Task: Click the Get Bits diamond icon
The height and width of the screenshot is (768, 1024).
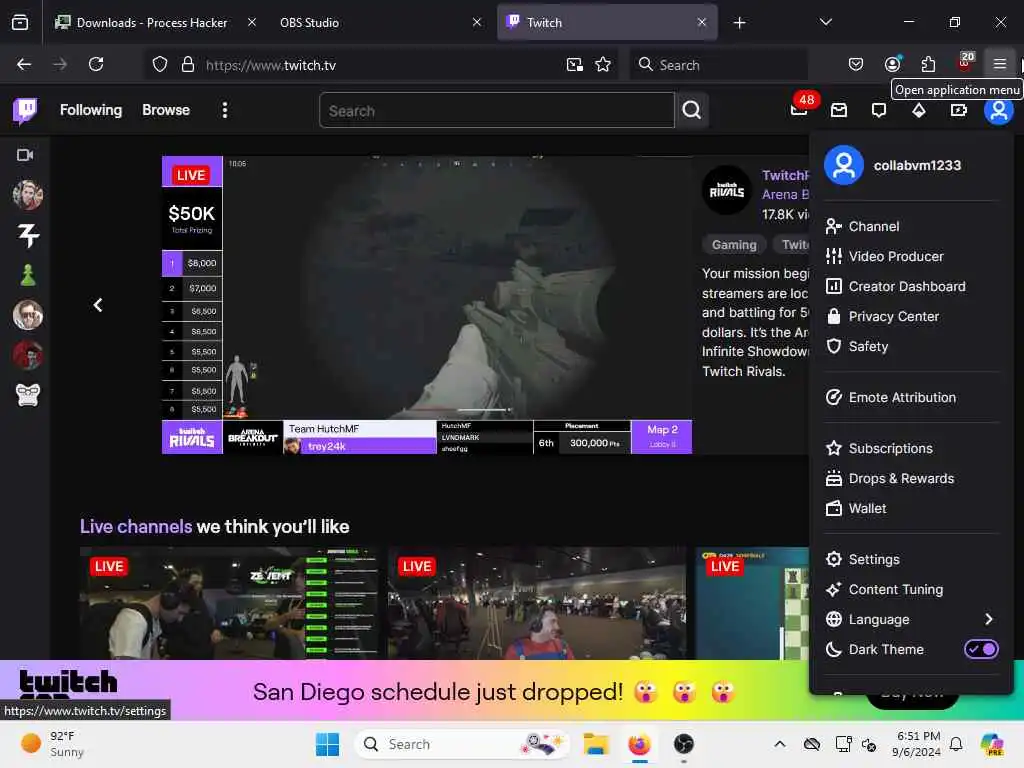Action: click(918, 110)
